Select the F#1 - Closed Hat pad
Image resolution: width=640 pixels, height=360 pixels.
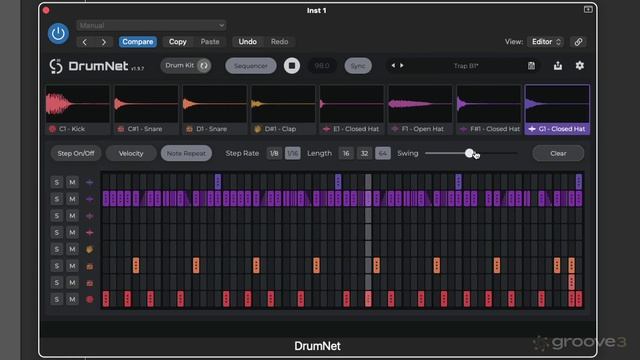(x=489, y=109)
